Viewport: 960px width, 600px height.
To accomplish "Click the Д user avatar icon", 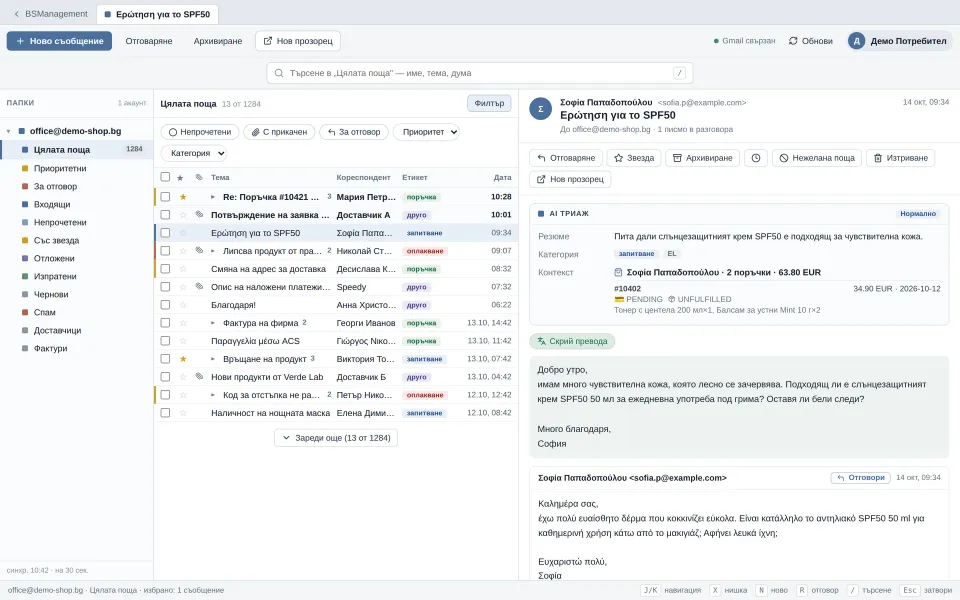I will (x=857, y=41).
